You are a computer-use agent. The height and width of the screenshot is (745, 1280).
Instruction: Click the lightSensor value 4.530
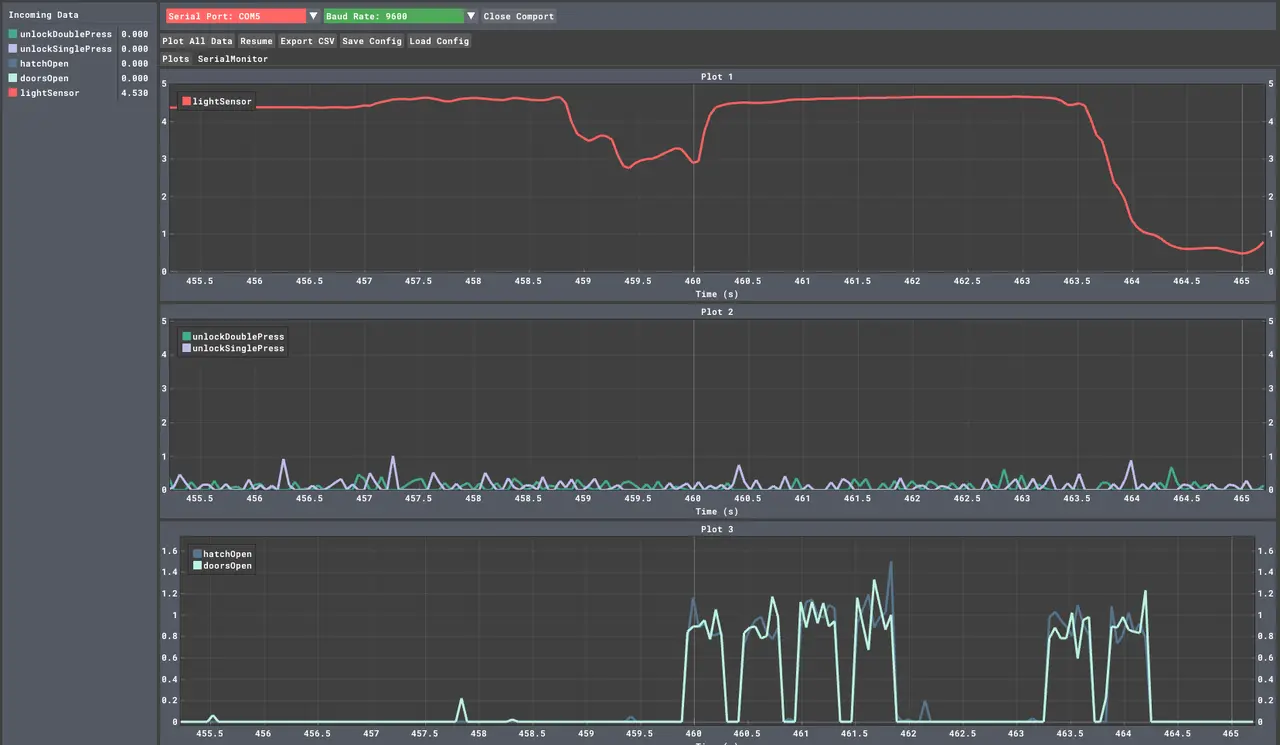[134, 93]
